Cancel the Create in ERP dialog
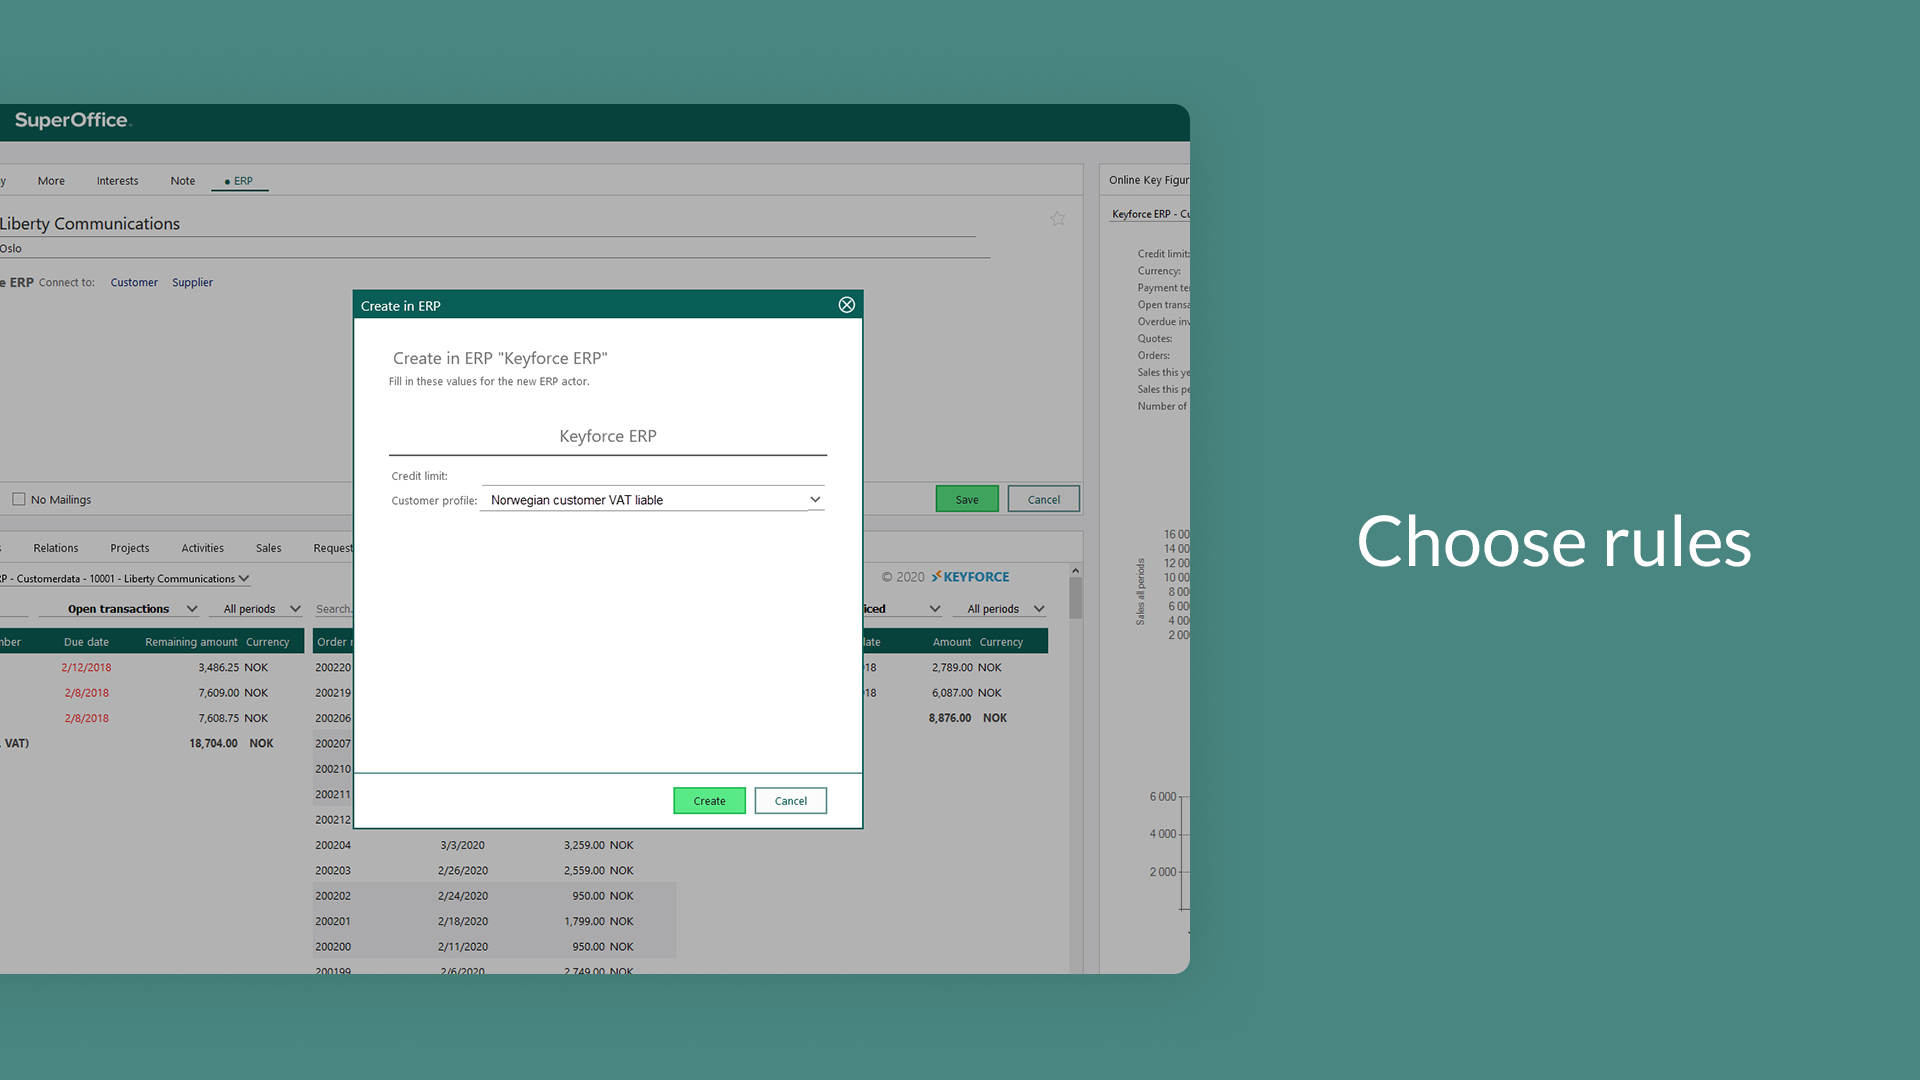Viewport: 1920px width, 1080px height. pyautogui.click(x=790, y=801)
